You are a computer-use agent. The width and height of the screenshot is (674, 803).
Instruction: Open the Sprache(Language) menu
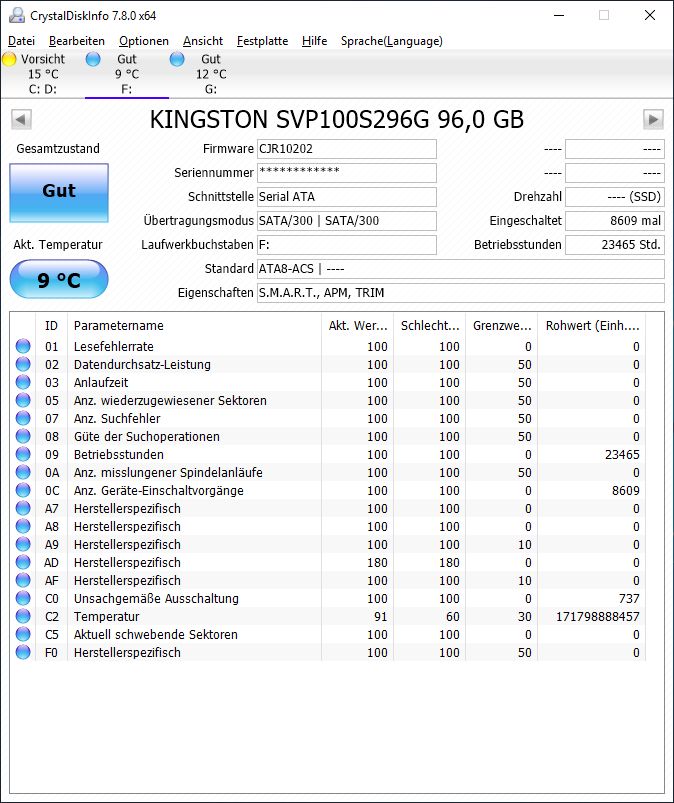tap(392, 41)
